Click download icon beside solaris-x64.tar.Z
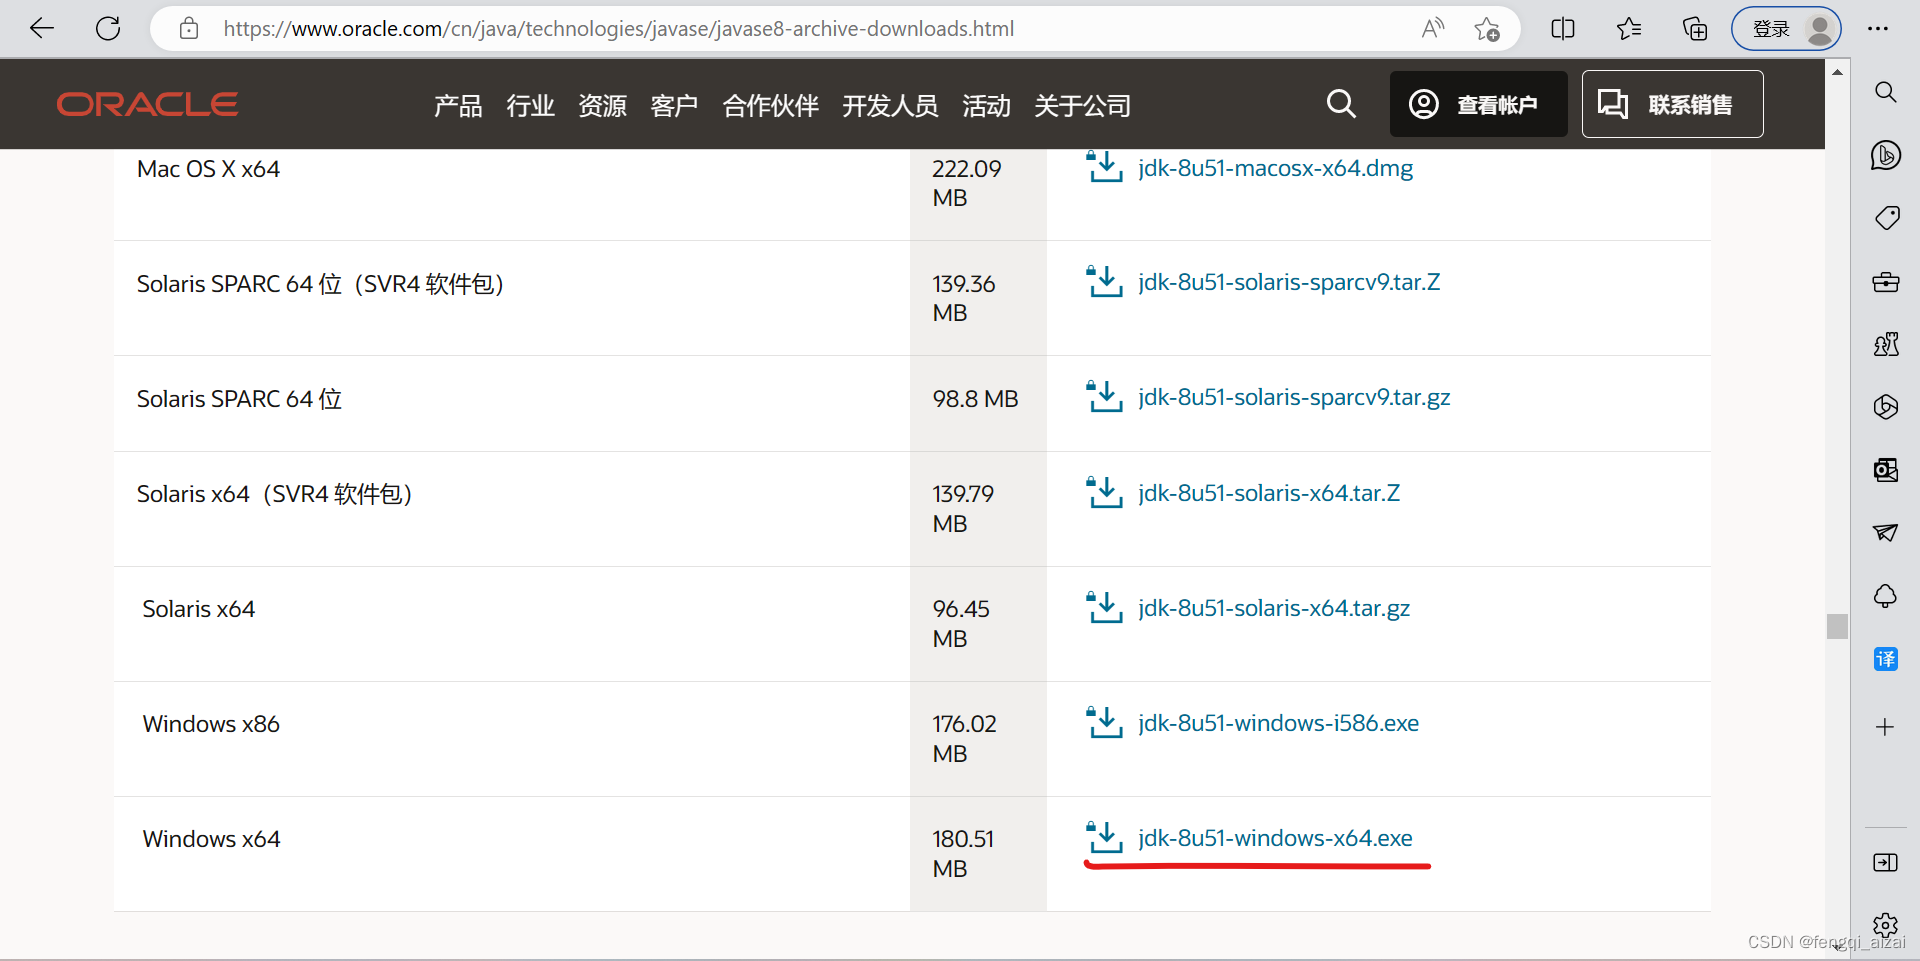The width and height of the screenshot is (1920, 961). click(x=1104, y=492)
